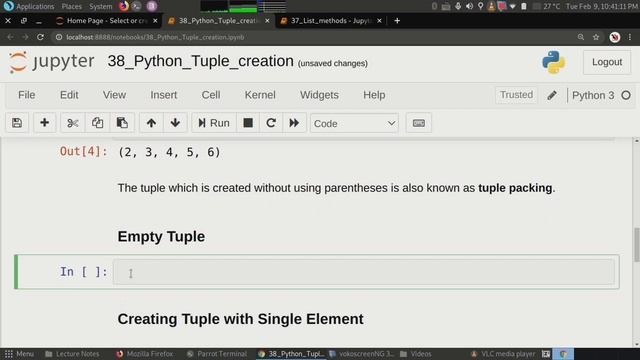The height and width of the screenshot is (360, 640).
Task: Click the Logout button
Action: tap(607, 62)
